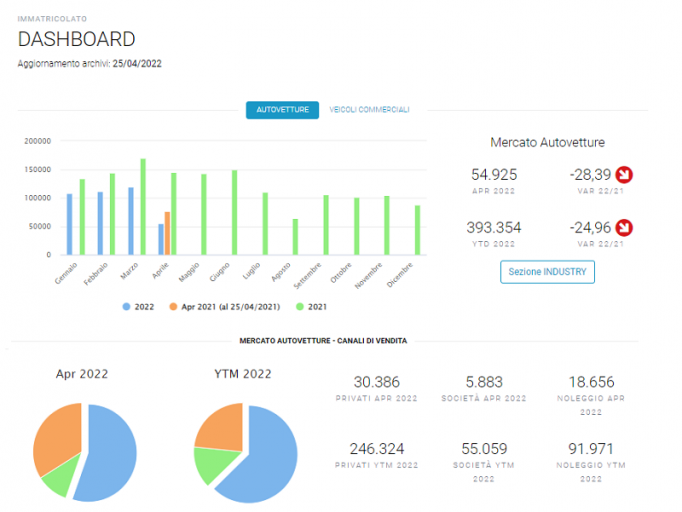Toggle the blue 2022 legend marker
Screen dimensions: 682x512
pyautogui.click(x=127, y=307)
